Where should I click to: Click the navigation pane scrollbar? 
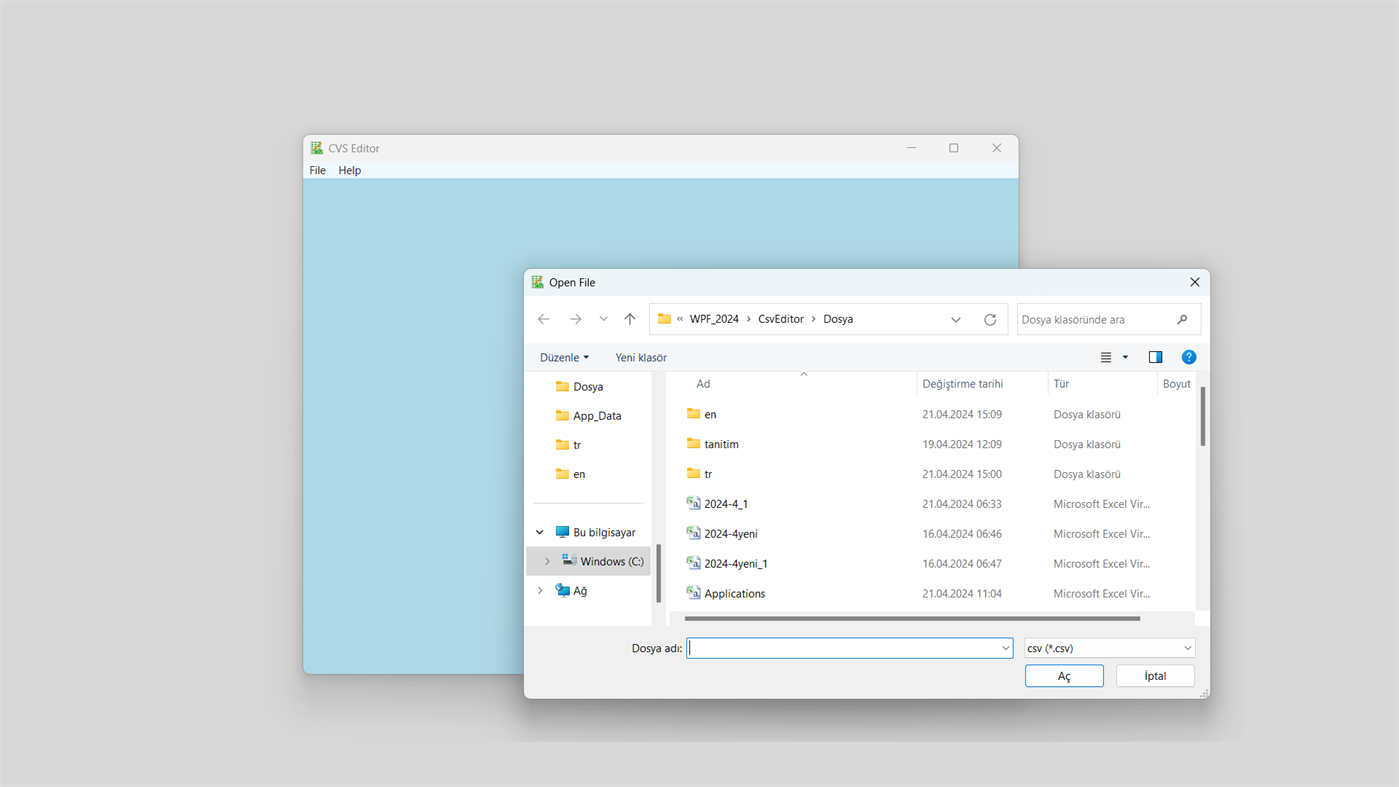[658, 573]
